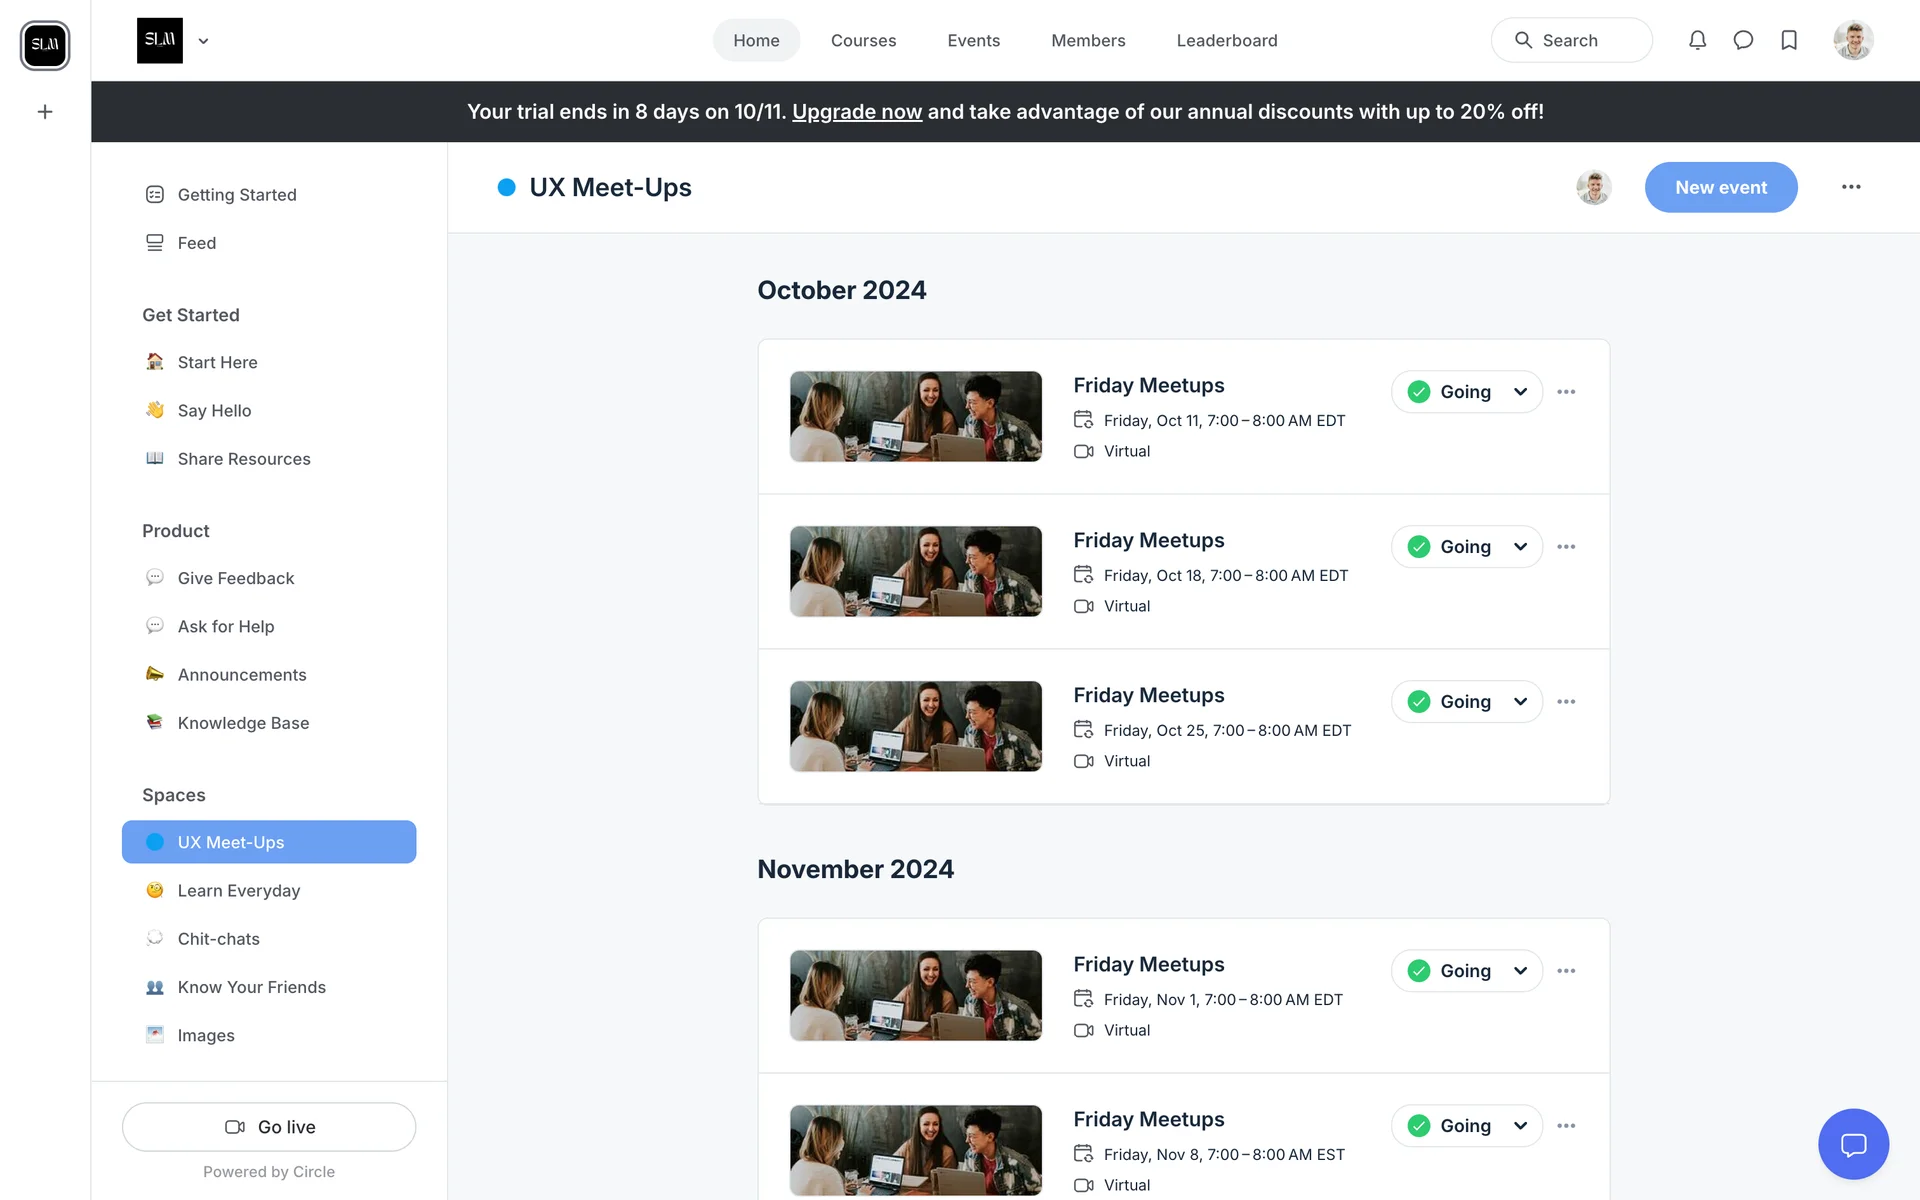This screenshot has width=1920, height=1200.
Task: Switch to the Courses tab
Action: [x=863, y=40]
